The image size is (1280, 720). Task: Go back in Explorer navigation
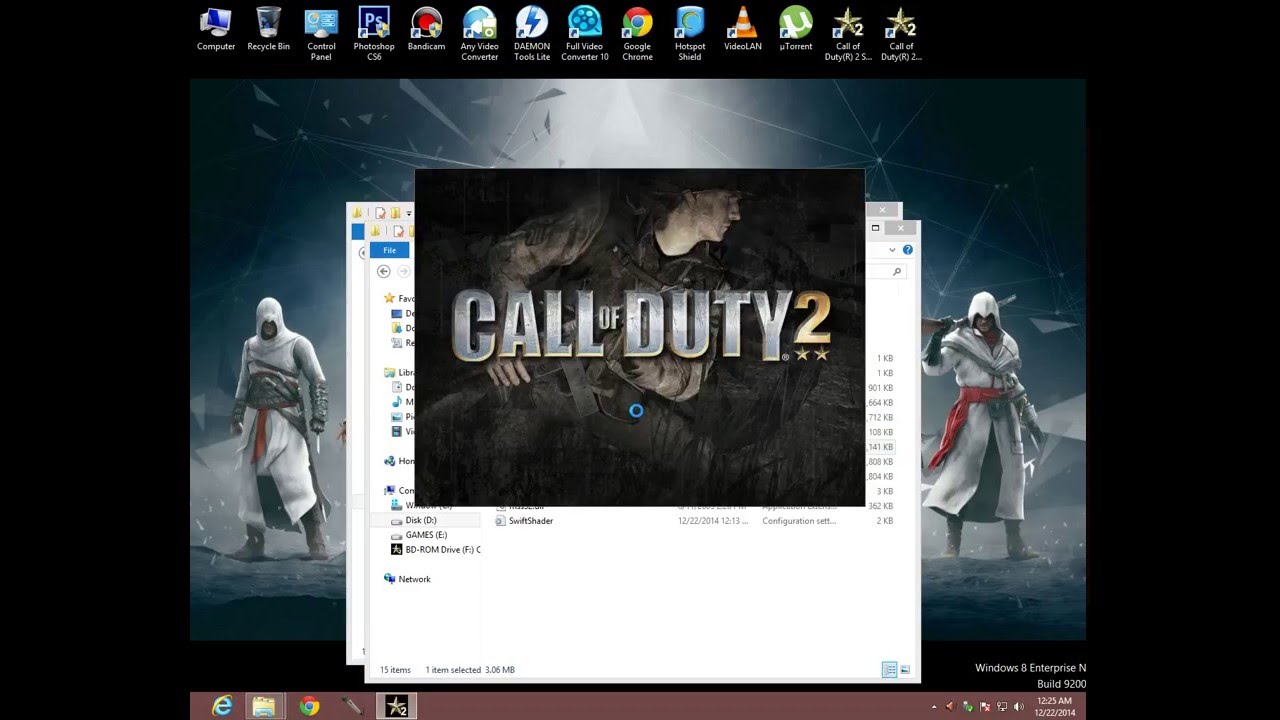383,272
